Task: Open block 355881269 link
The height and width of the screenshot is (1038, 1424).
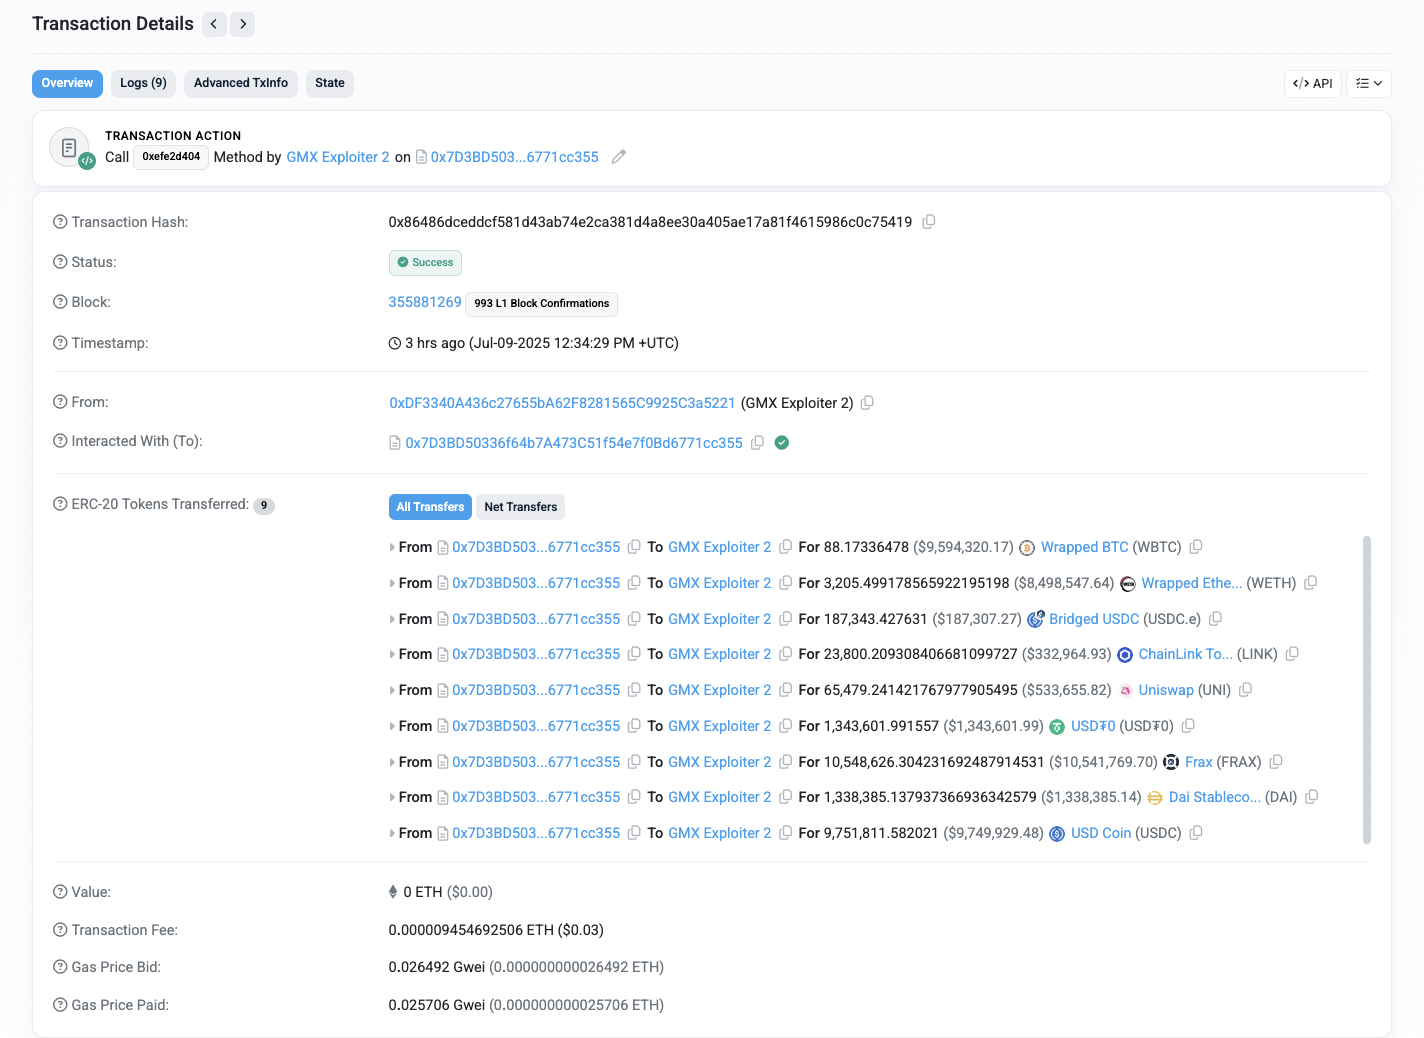Action: 425,302
